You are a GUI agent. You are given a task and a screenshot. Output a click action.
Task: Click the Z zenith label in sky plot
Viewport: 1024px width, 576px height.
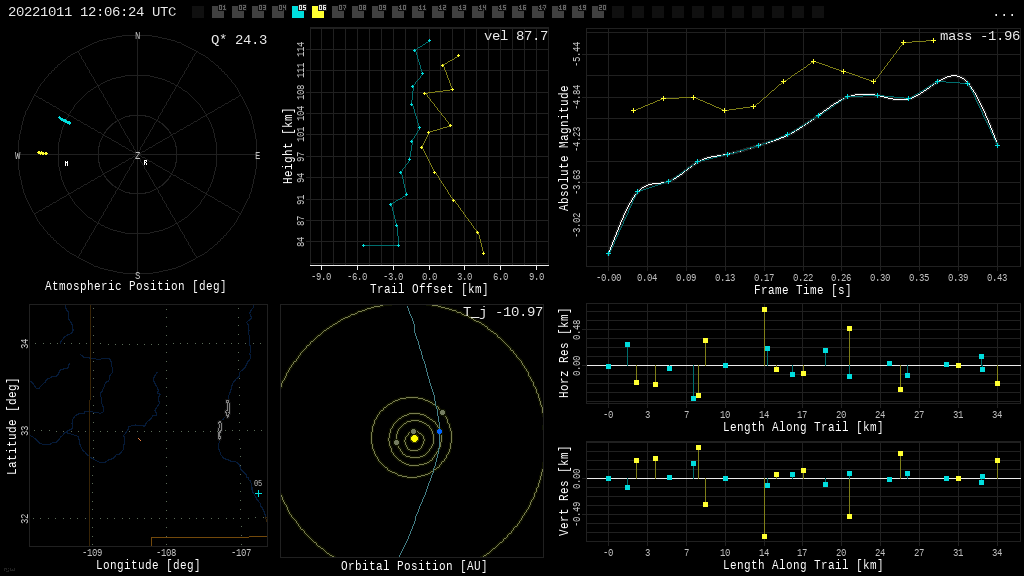[137, 155]
